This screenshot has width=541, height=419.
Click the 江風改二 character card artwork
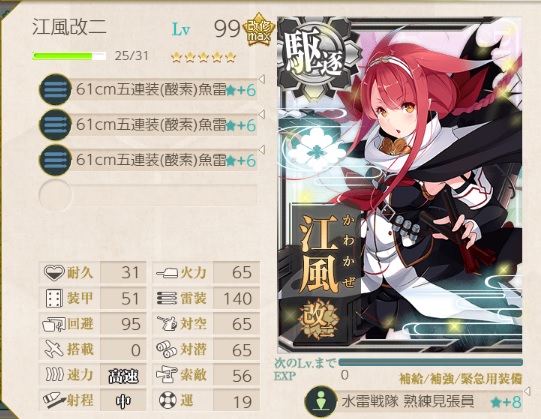[x=400, y=185]
